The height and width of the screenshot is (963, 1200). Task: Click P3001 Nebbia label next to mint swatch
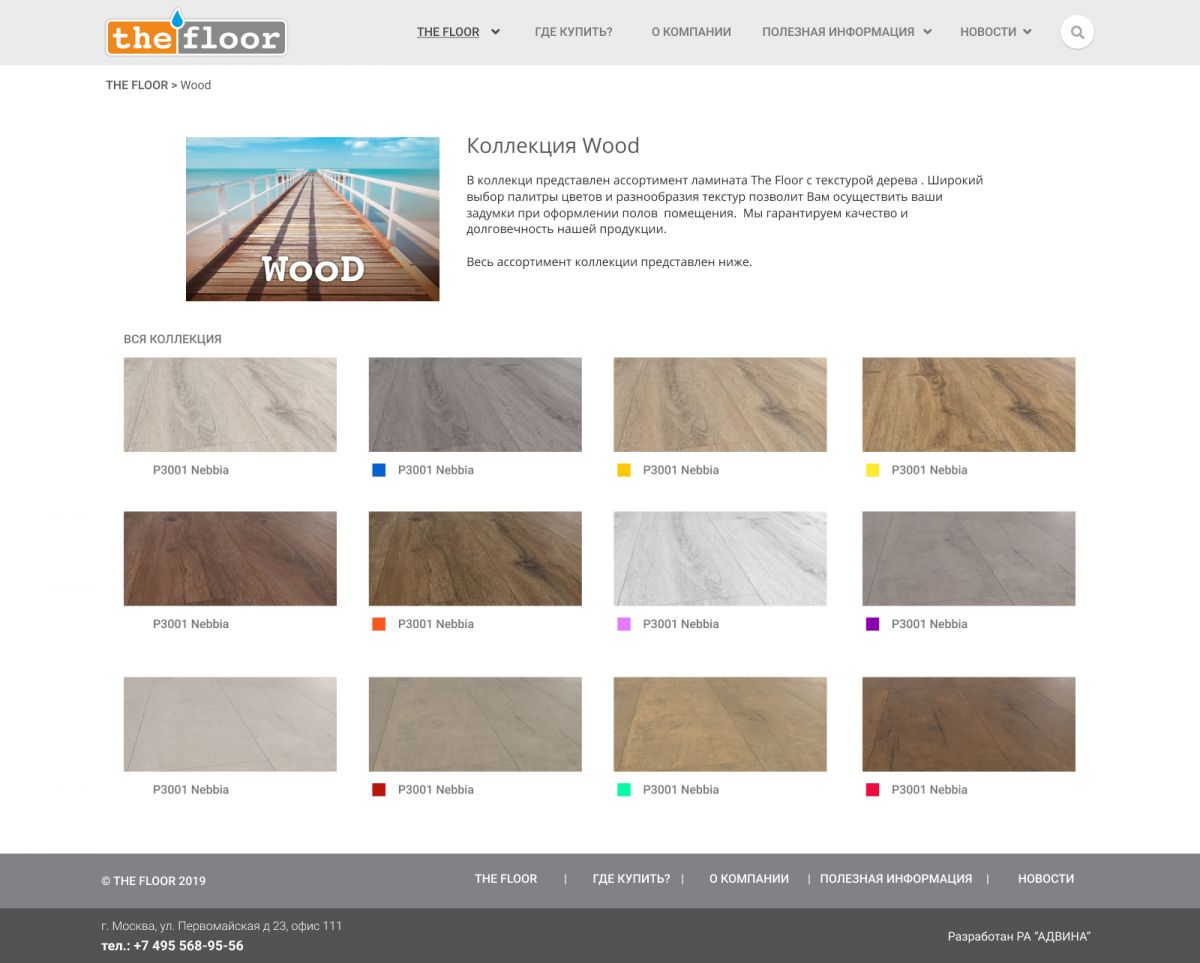[x=681, y=790]
